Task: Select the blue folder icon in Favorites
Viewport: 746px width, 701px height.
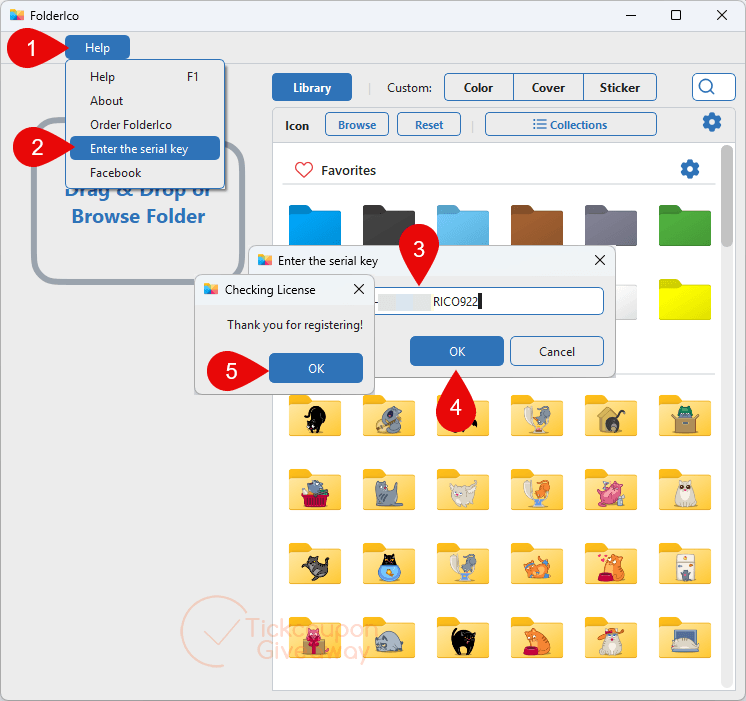Action: point(315,225)
